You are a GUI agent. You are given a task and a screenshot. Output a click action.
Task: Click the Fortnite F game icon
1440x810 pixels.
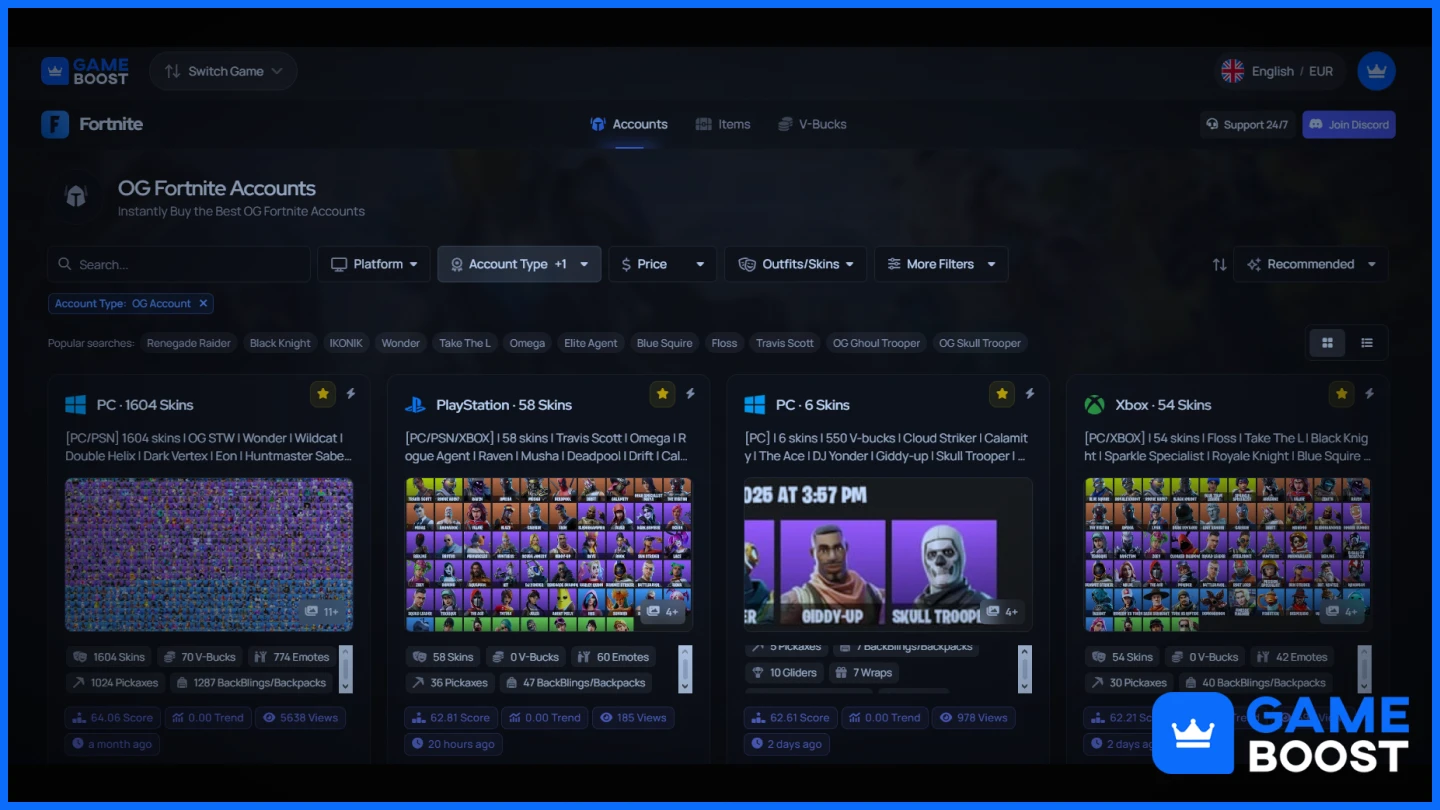[55, 124]
